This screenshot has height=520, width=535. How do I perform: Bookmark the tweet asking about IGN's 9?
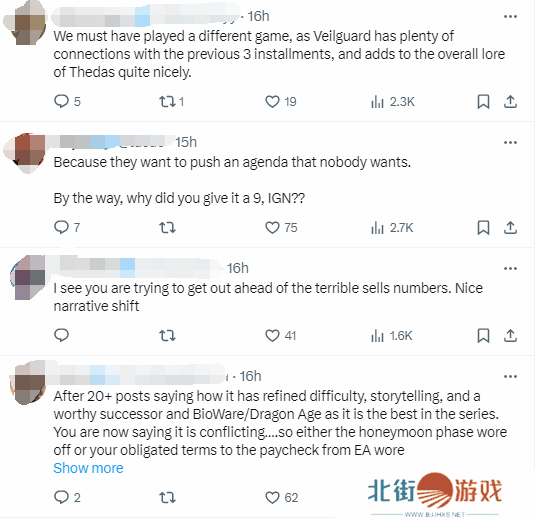point(483,228)
